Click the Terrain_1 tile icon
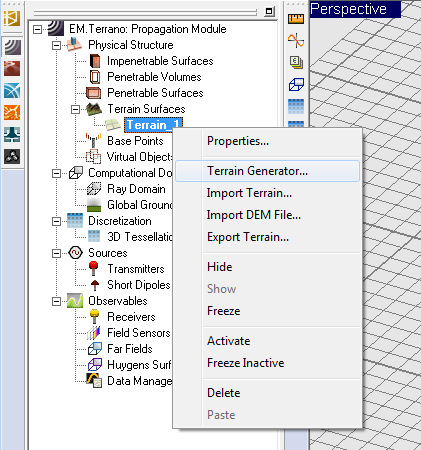 [x=113, y=125]
